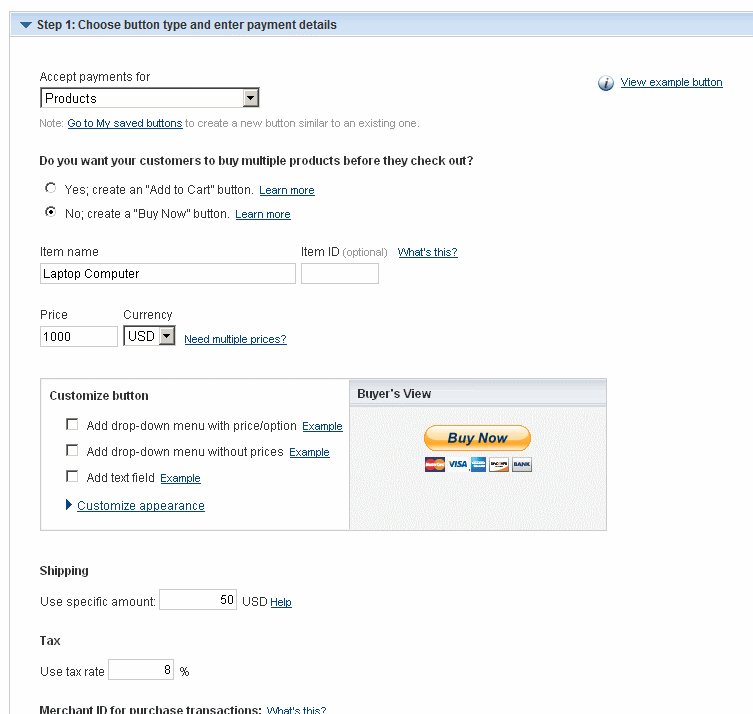Click the Visa card logo
Viewport: 753px width, 714px height.
[x=458, y=464]
